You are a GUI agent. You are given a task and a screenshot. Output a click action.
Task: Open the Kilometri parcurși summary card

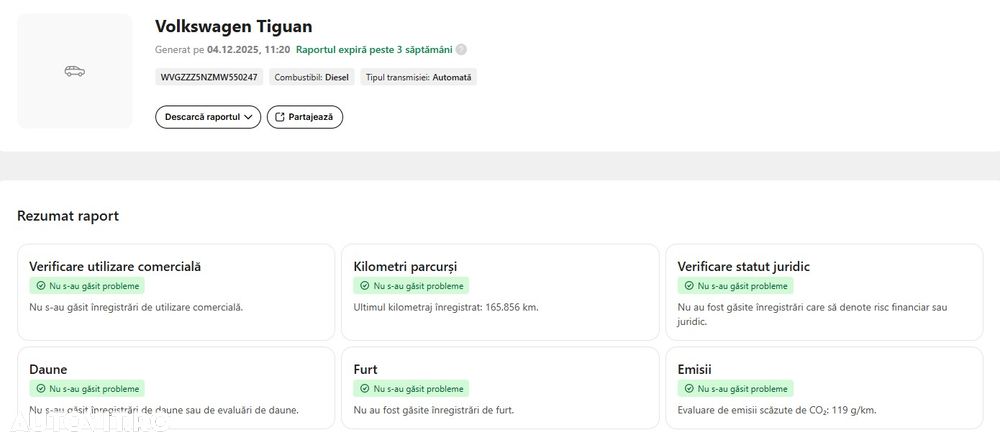pyautogui.click(x=500, y=291)
